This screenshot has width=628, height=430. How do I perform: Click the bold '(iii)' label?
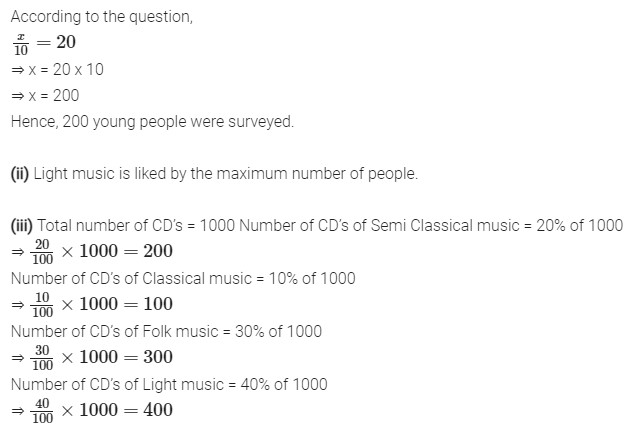[x=22, y=225]
